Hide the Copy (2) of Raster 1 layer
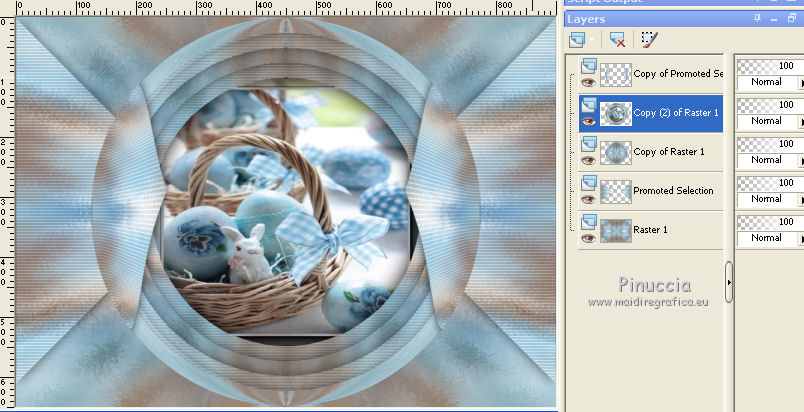804x412 pixels. 588,121
